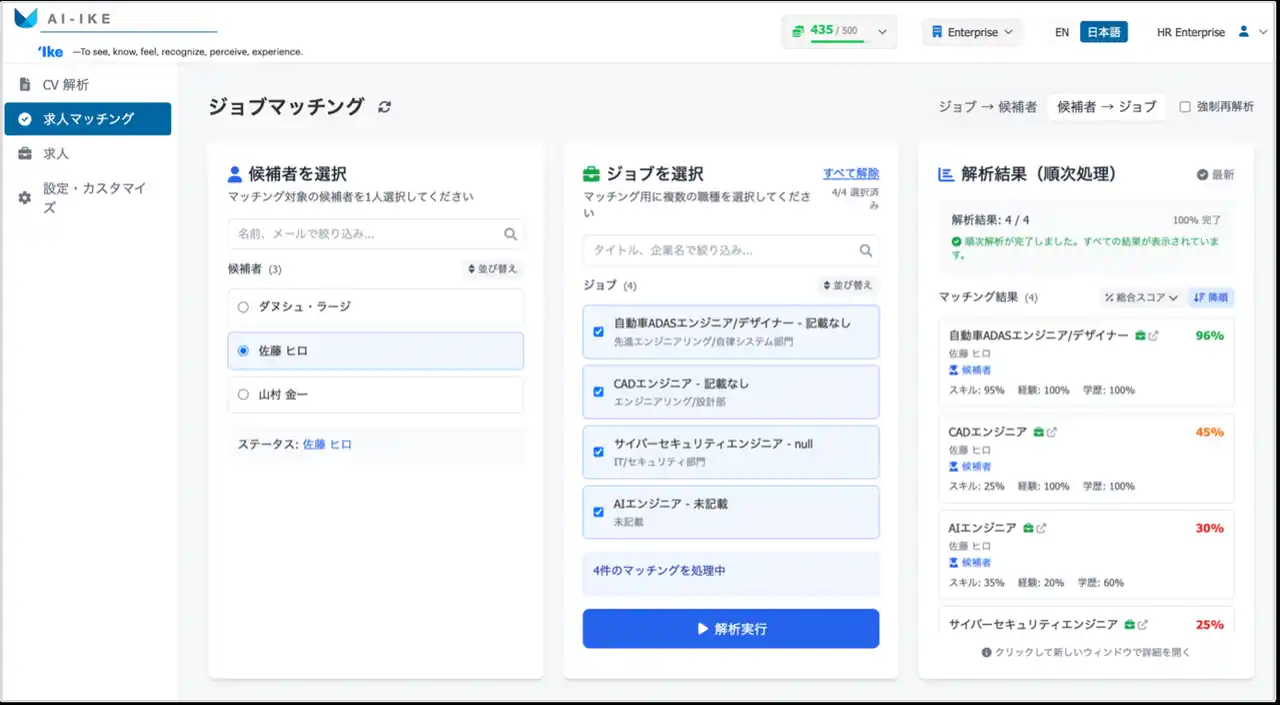Enable the 強制再解析 checkbox
The width and height of the screenshot is (1280, 705).
pyautogui.click(x=1185, y=107)
